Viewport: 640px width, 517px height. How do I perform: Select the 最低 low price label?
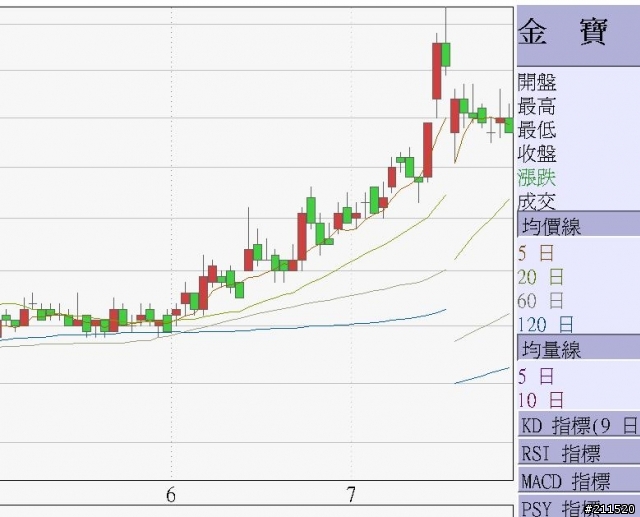click(537, 131)
